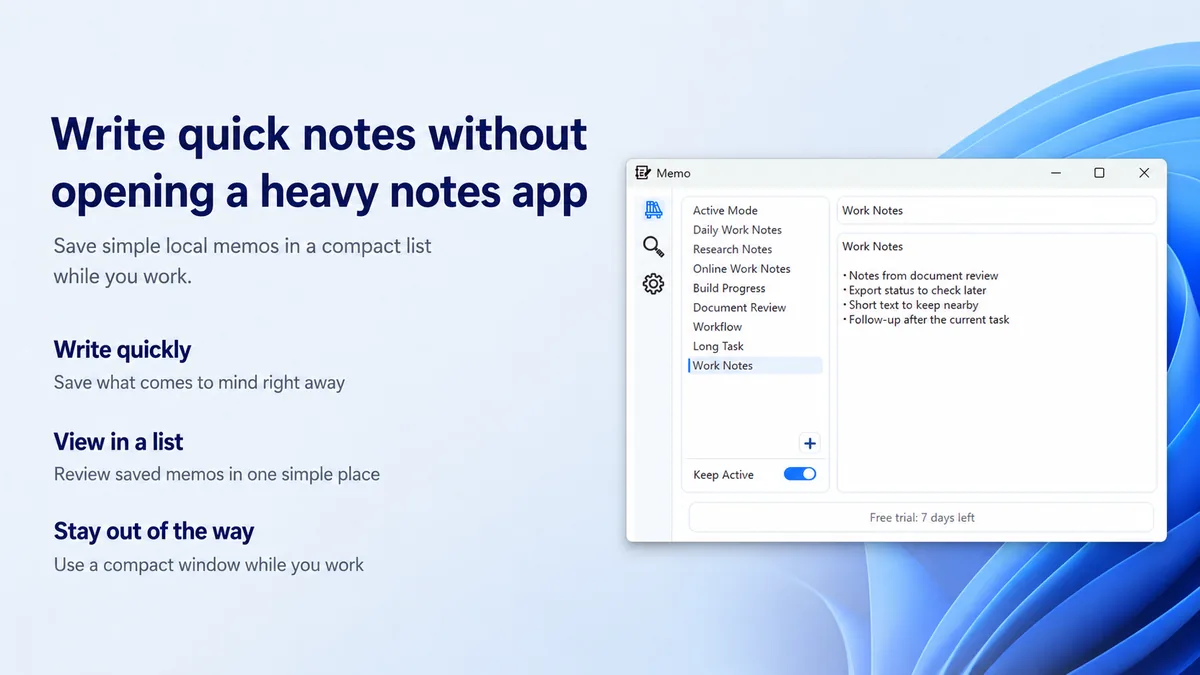Click the 'Notes from document review' bullet line
This screenshot has height=675, width=1200.
coord(920,276)
